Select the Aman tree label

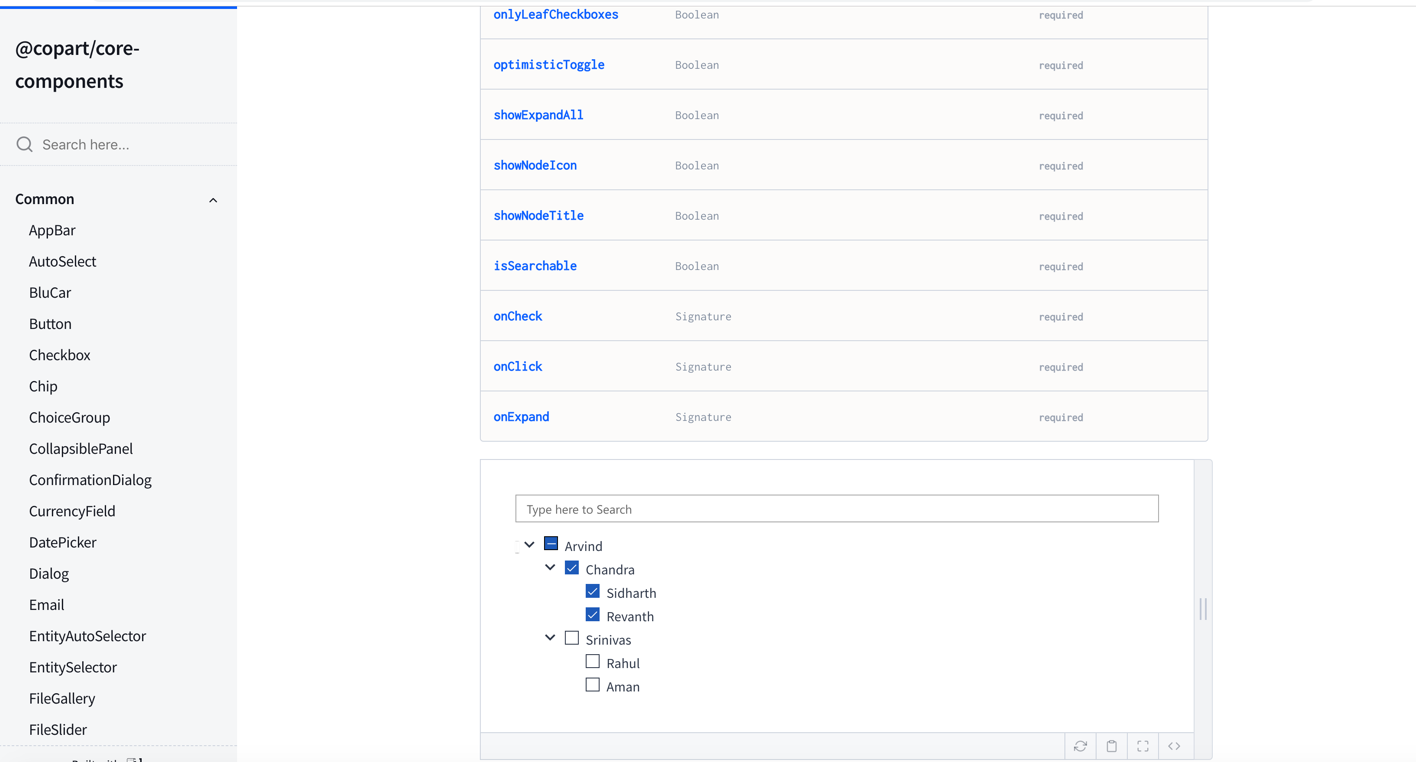point(623,687)
